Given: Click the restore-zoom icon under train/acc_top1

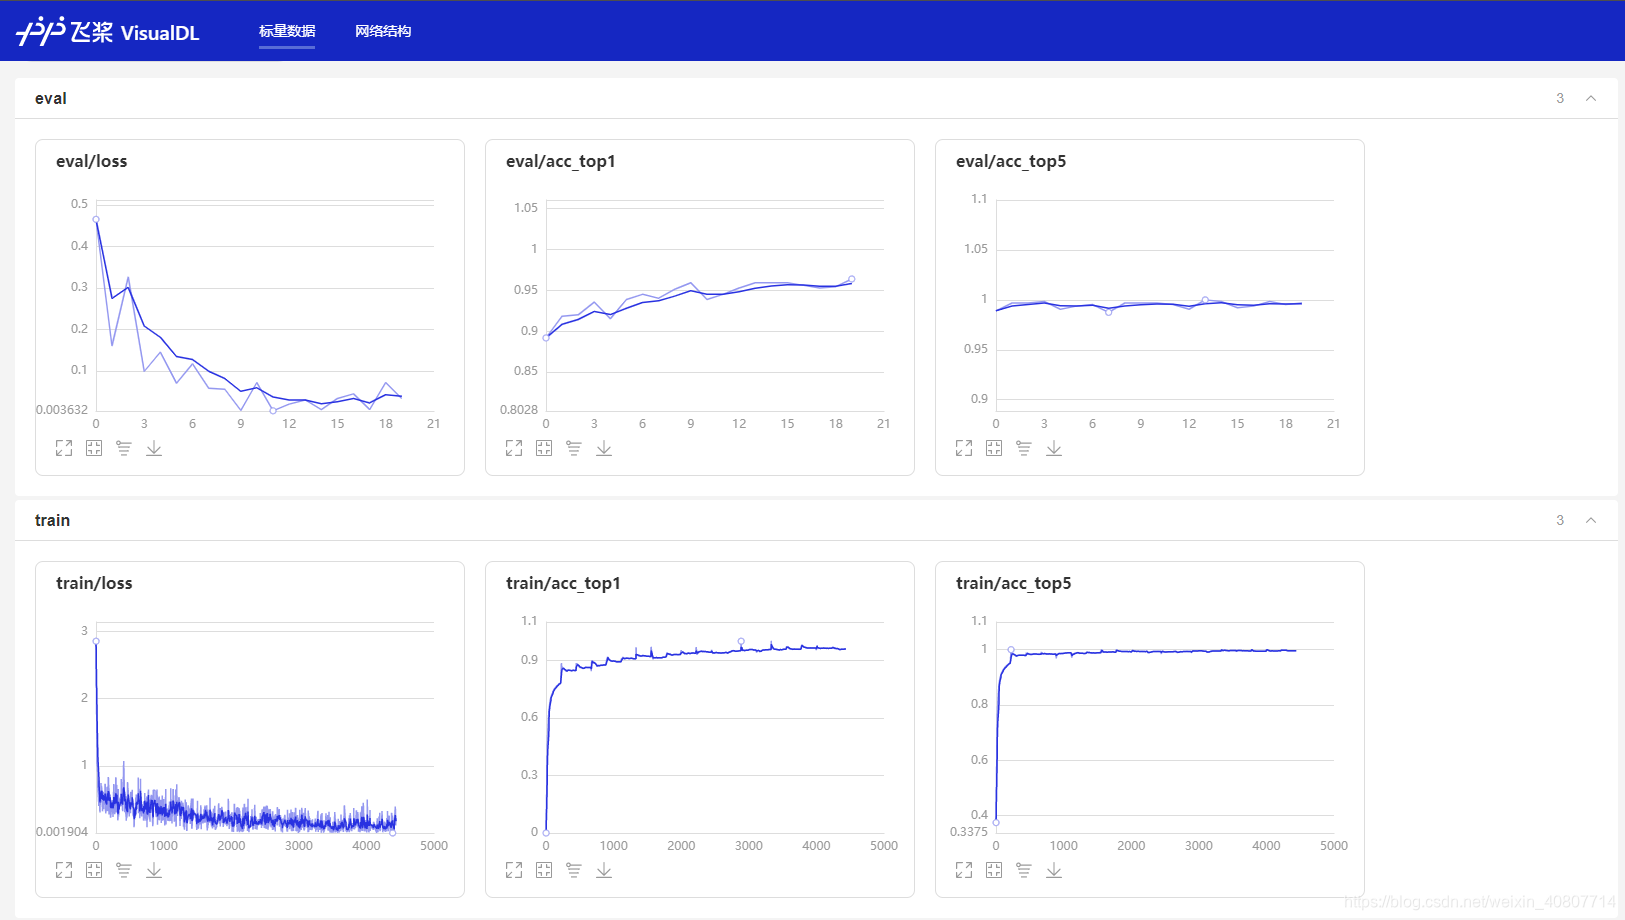Looking at the screenshot, I should [x=544, y=870].
